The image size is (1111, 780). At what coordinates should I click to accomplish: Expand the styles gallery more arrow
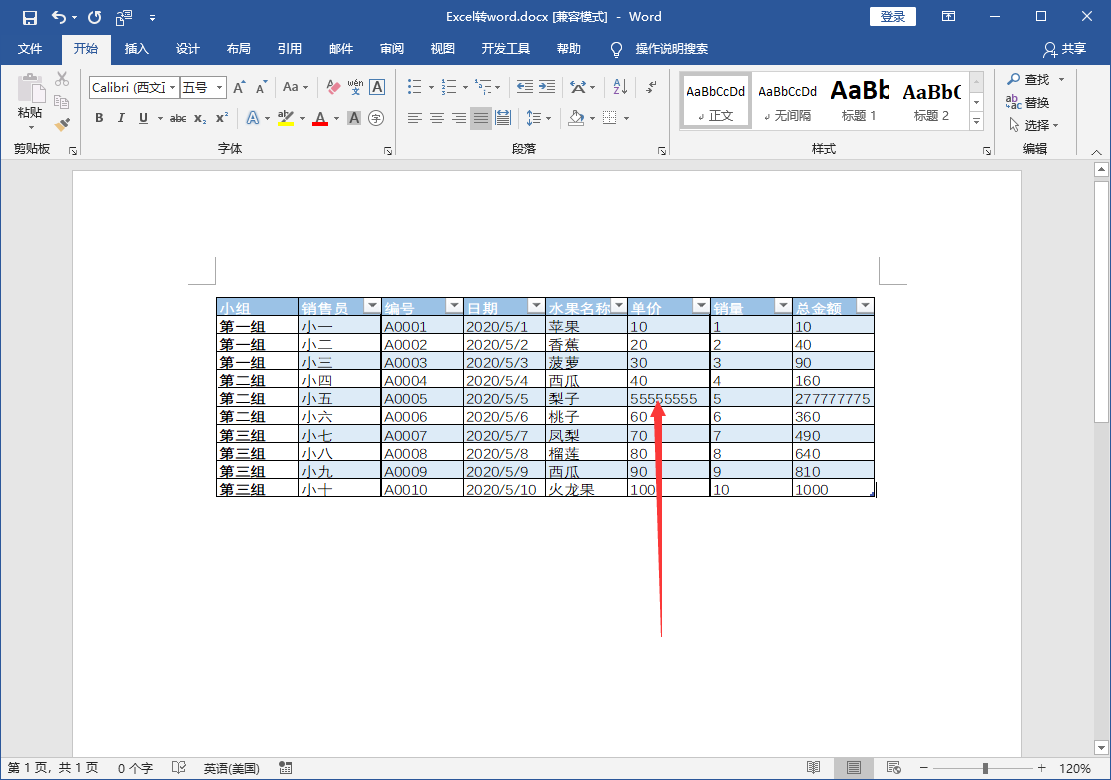976,122
